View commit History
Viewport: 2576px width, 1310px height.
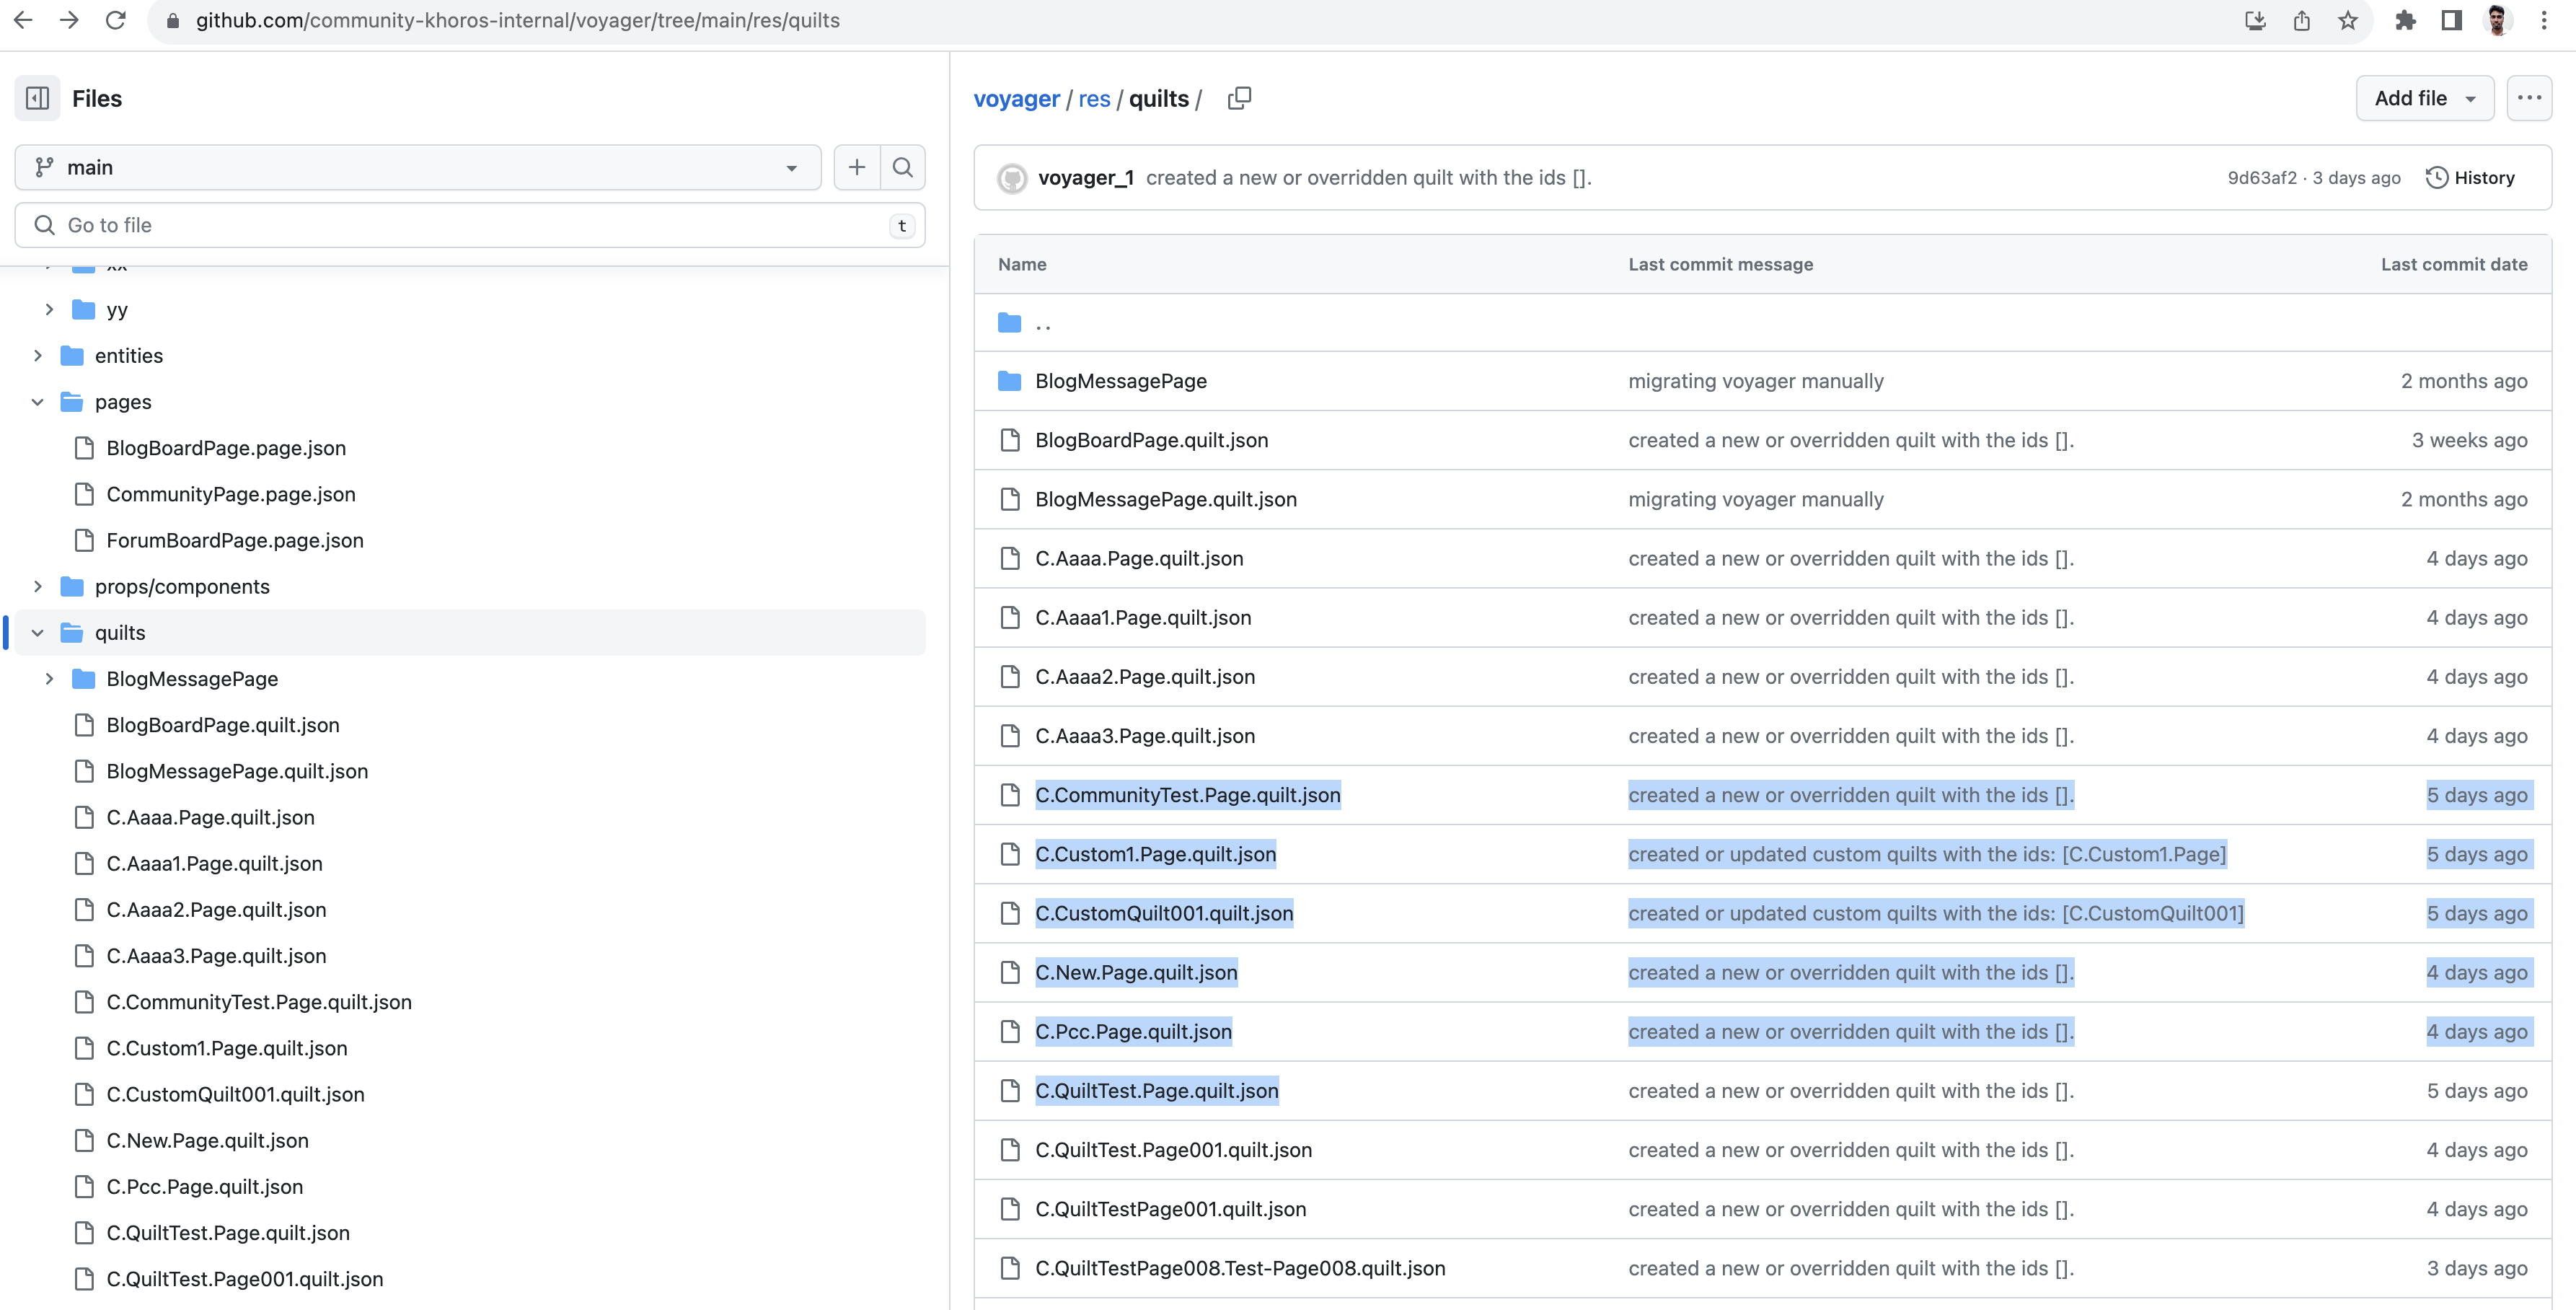coord(2470,178)
